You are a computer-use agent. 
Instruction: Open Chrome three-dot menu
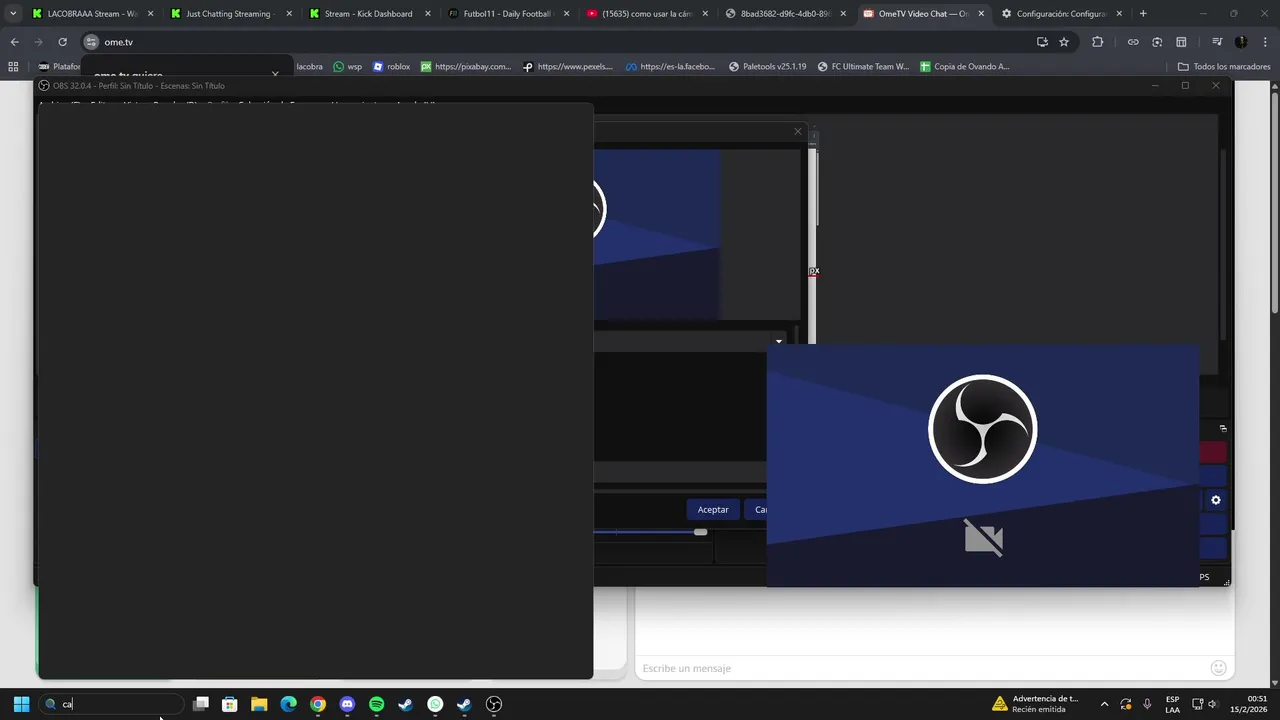(1264, 42)
